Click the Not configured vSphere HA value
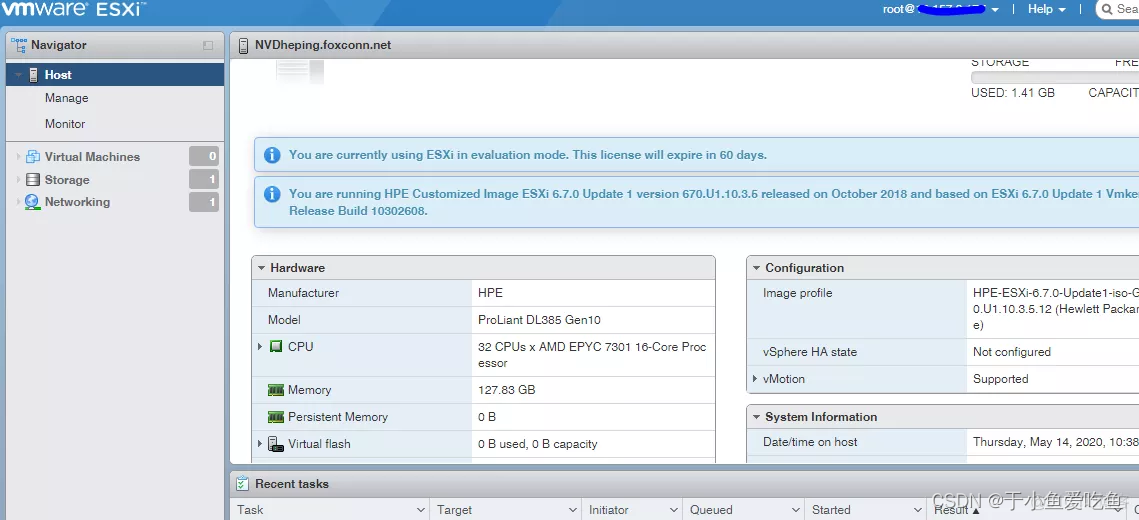The width and height of the screenshot is (1139, 520). 1012,352
